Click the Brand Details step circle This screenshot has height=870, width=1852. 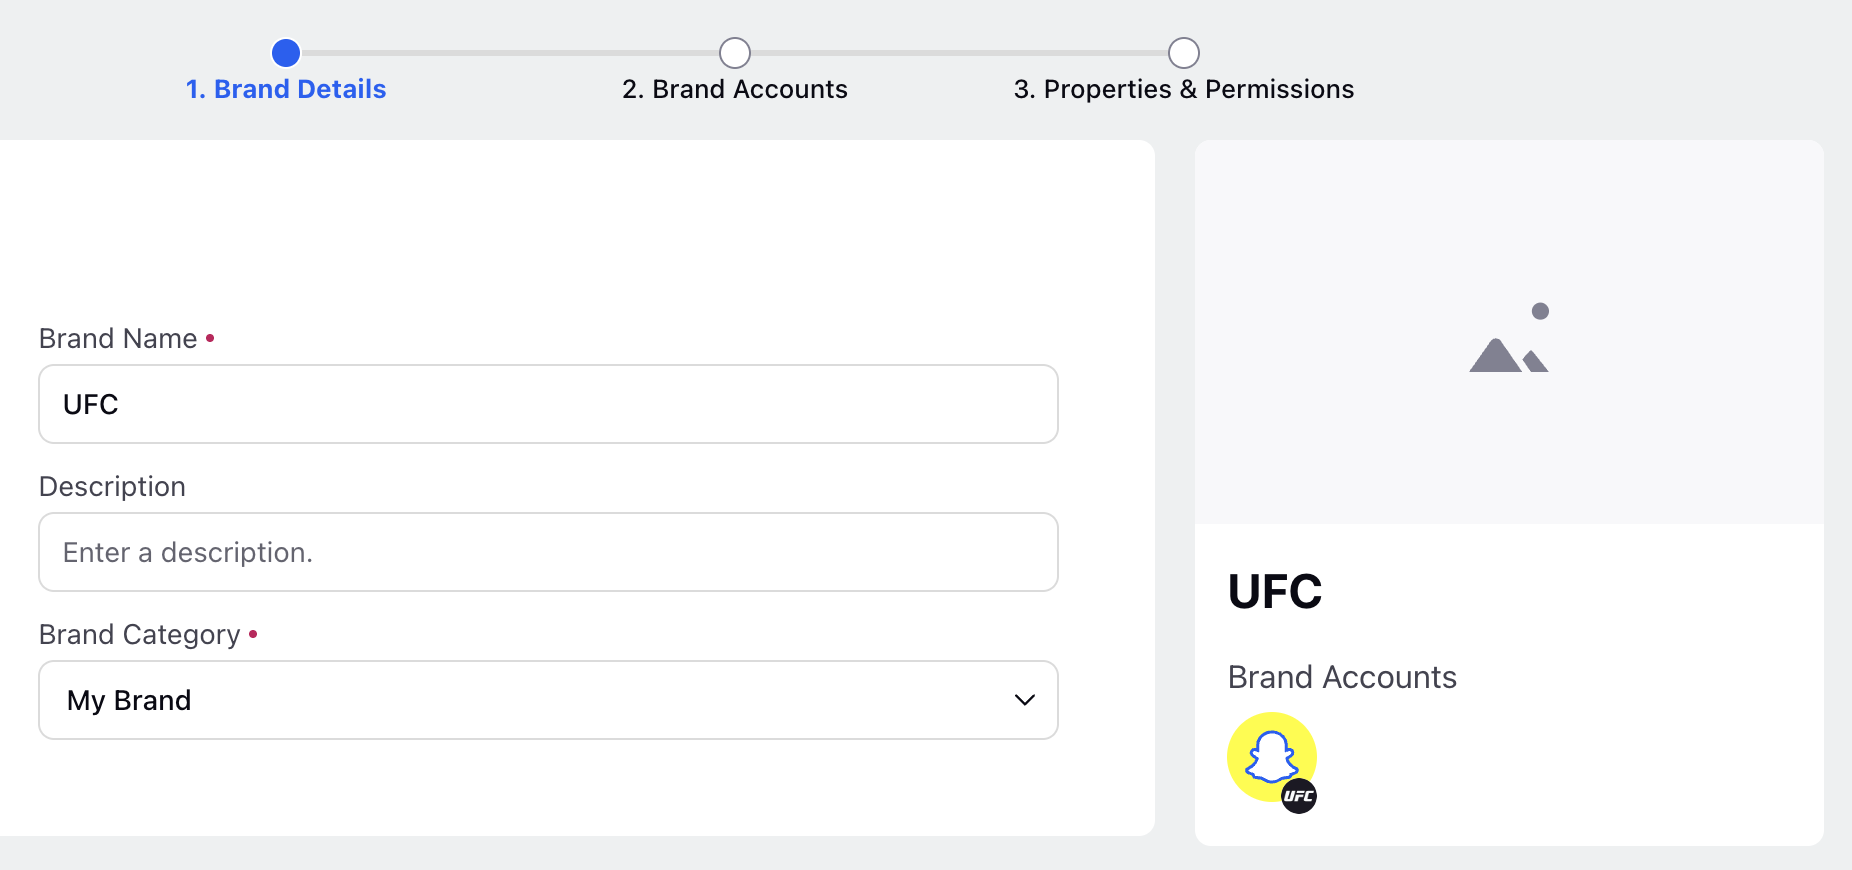click(286, 53)
